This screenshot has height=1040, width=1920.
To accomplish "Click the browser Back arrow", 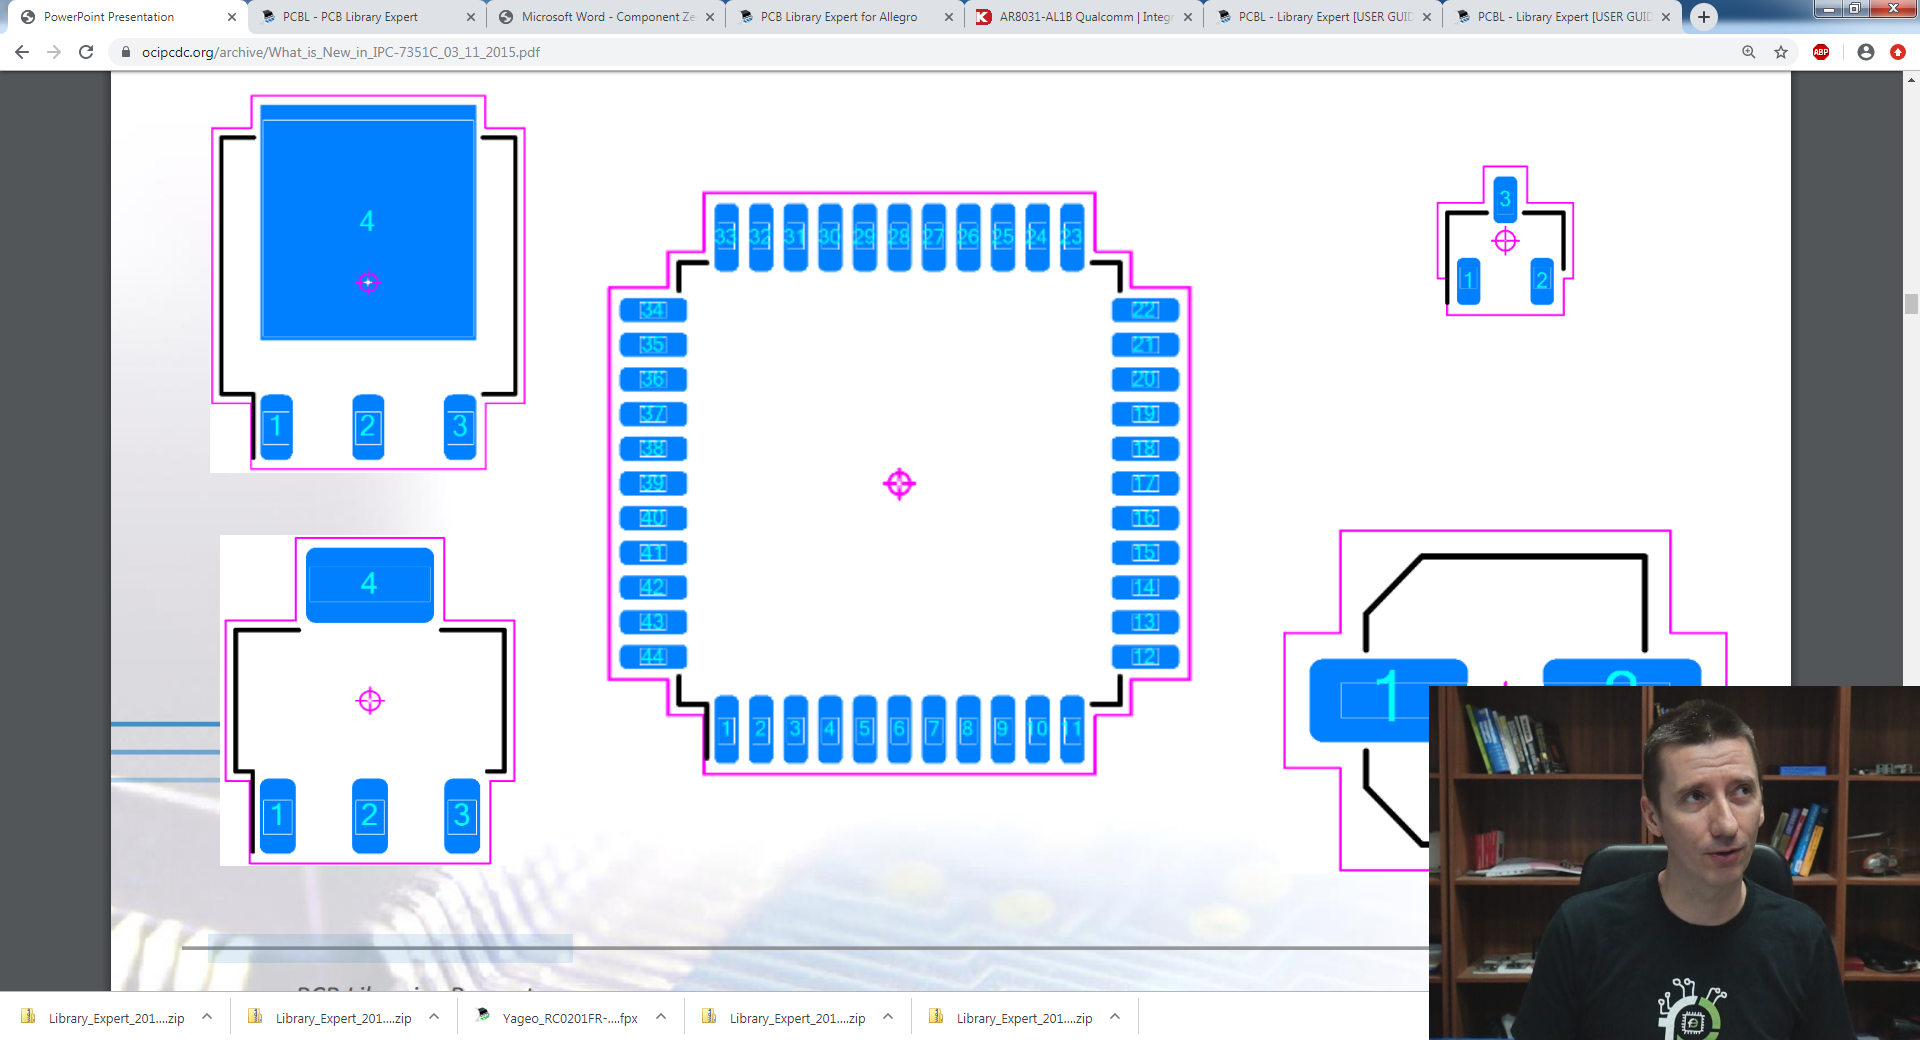I will [x=22, y=52].
